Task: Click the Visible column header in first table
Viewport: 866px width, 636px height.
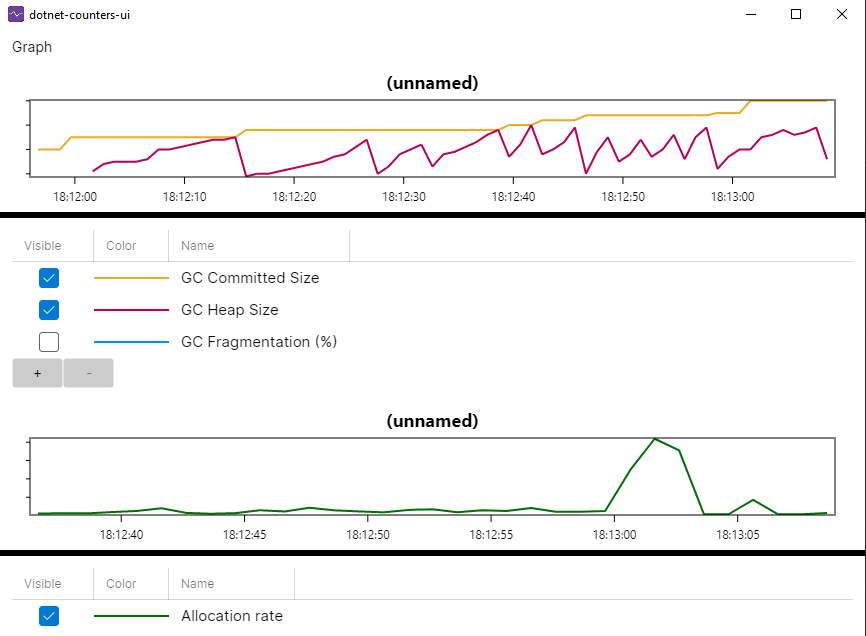Action: (43, 246)
